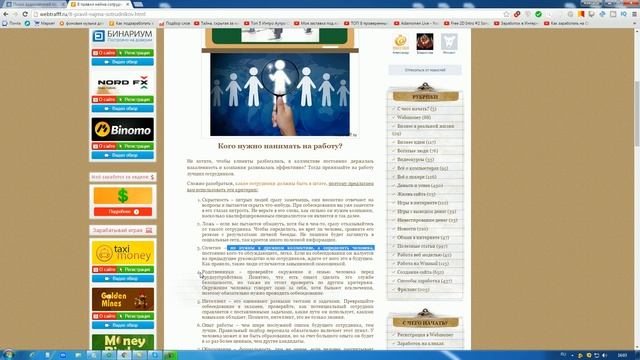Viewport: 640px width, 360px height.
Task: Click the taxi money banner
Action: point(122,253)
